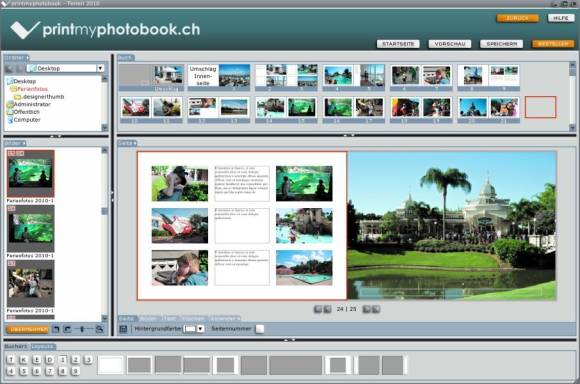Click the top text box on left page

point(242,183)
